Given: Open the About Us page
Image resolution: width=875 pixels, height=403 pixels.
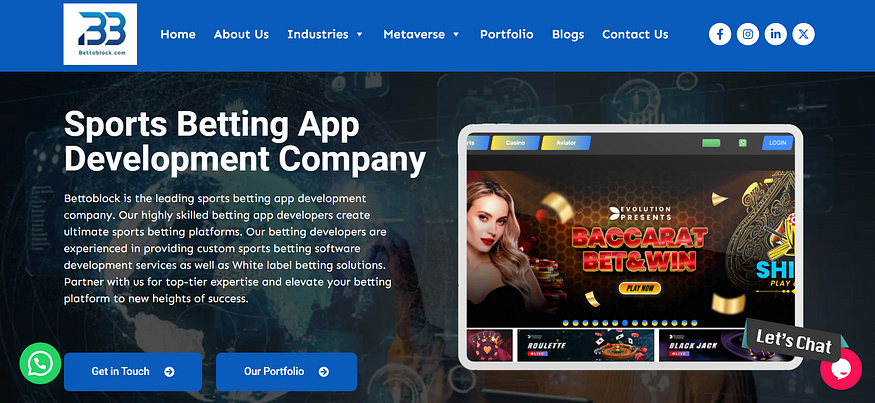Looking at the screenshot, I should pos(241,34).
